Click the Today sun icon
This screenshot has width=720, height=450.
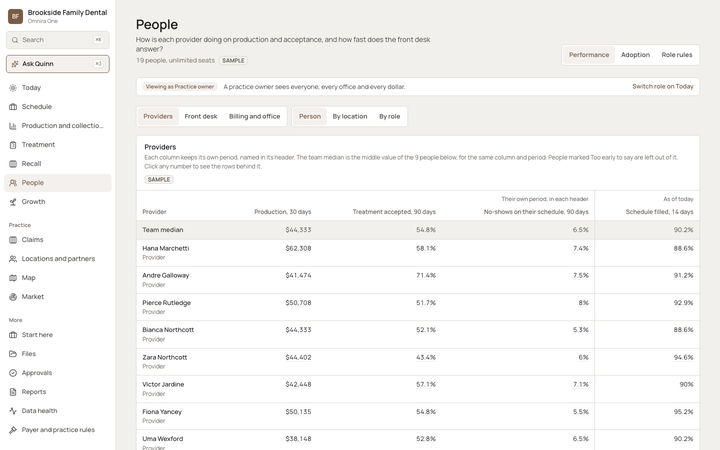point(13,88)
